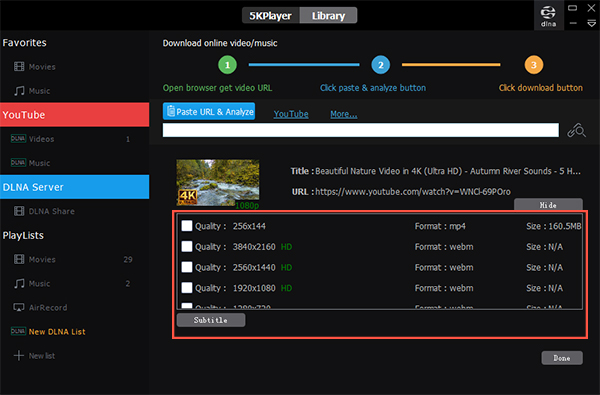Click the '1080p' label under thumbnail

(x=247, y=206)
